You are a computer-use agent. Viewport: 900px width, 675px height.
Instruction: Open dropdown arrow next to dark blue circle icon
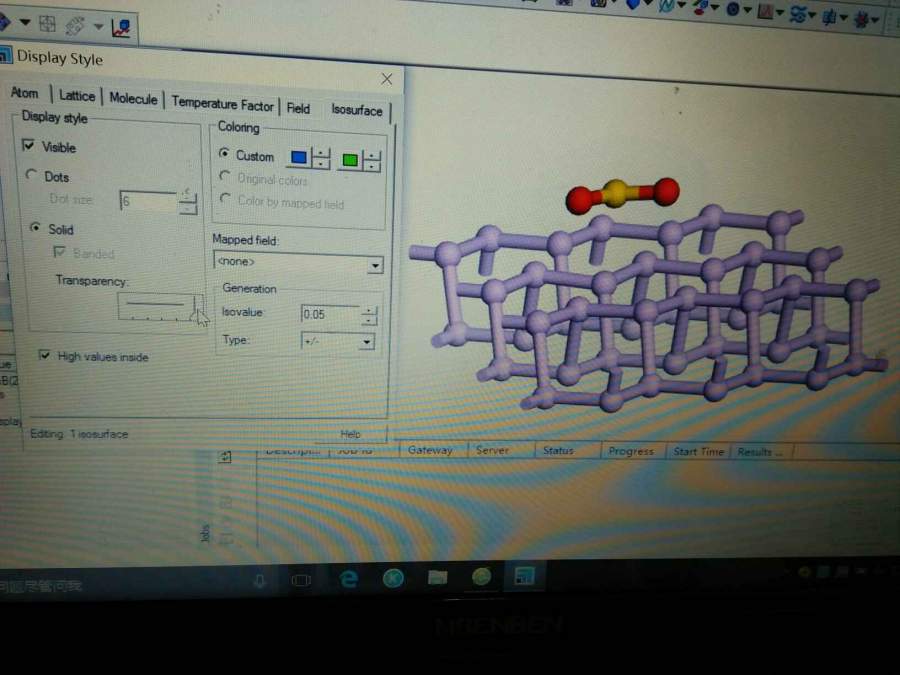pos(747,10)
